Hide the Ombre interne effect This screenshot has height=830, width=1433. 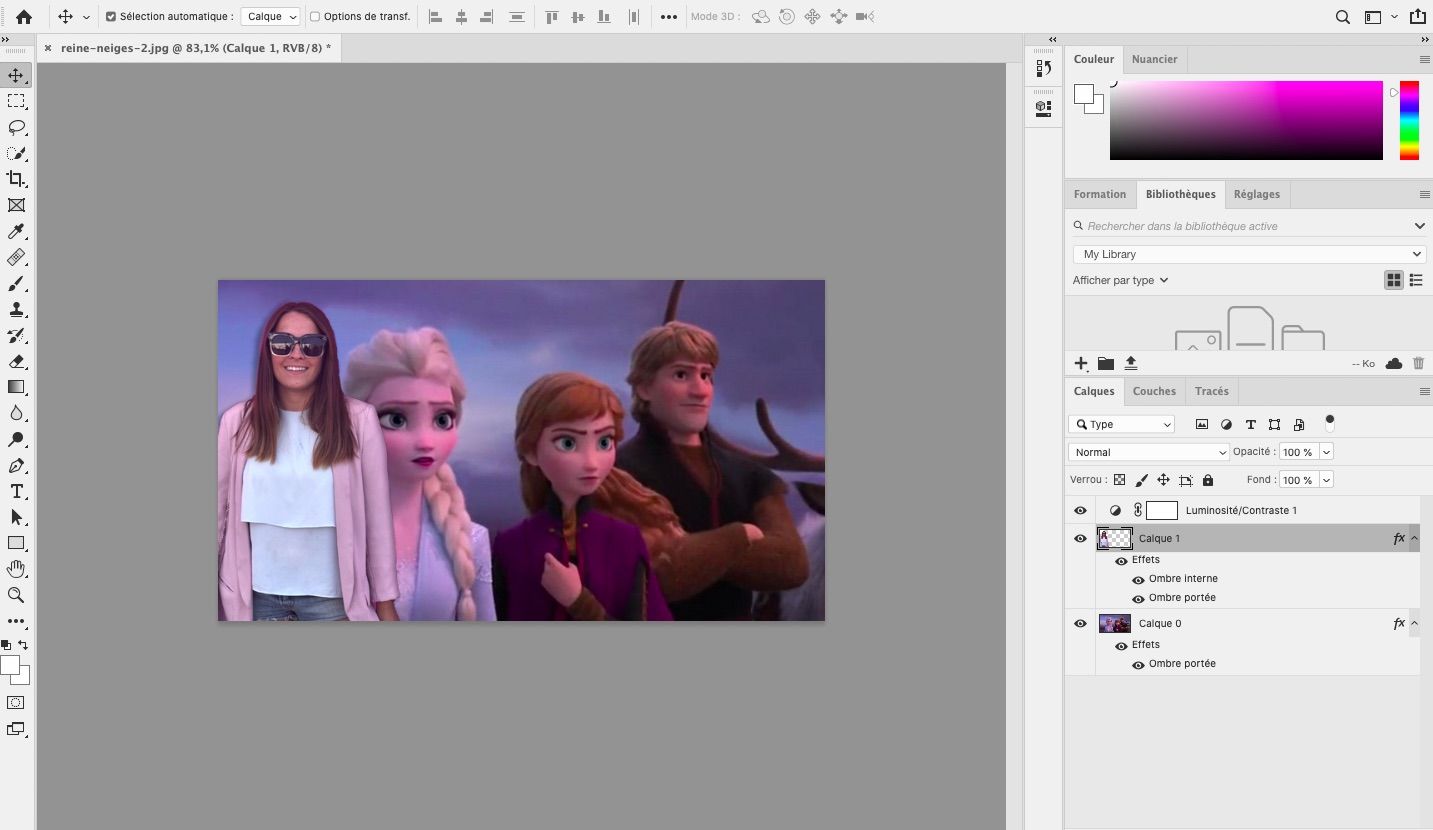pos(1138,580)
